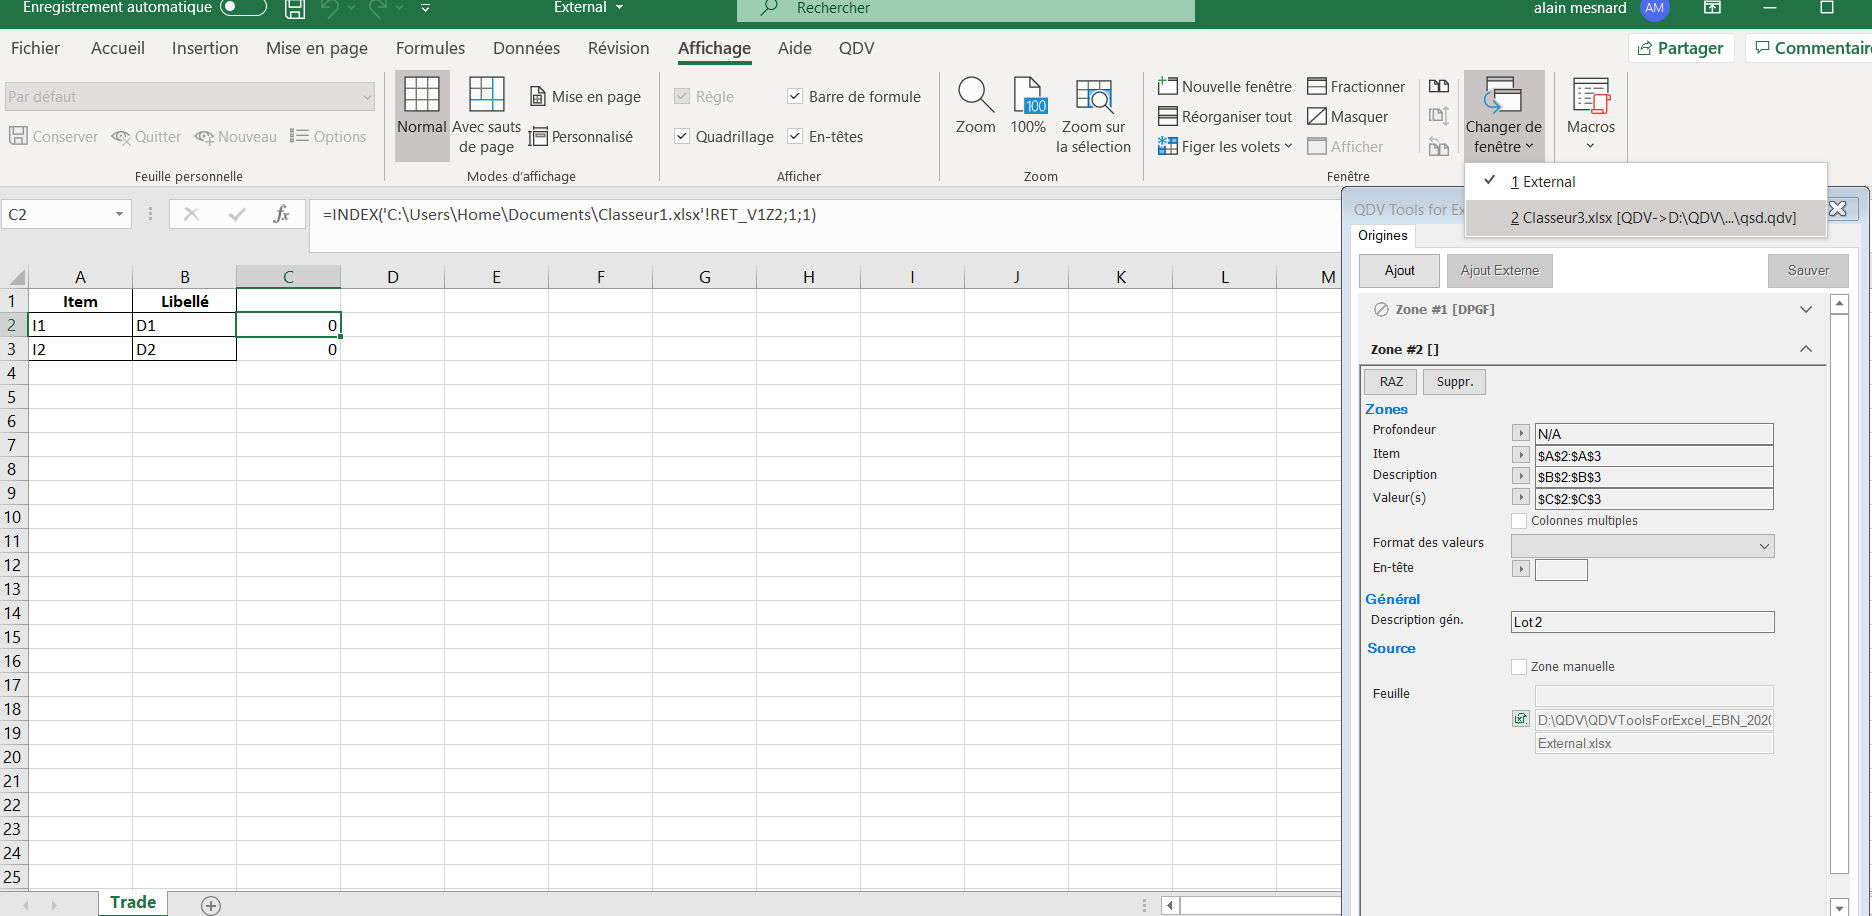
Task: Click the Description gén. input field
Action: [1642, 622]
